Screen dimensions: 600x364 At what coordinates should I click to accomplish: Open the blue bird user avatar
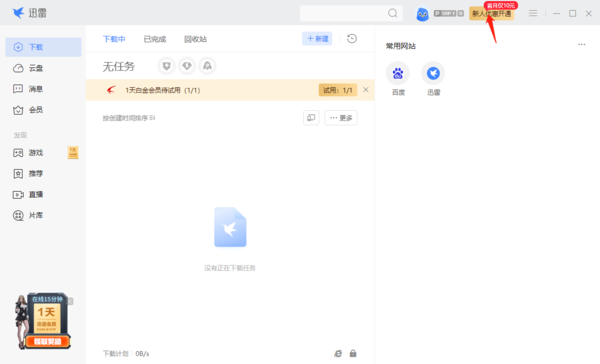(x=422, y=14)
